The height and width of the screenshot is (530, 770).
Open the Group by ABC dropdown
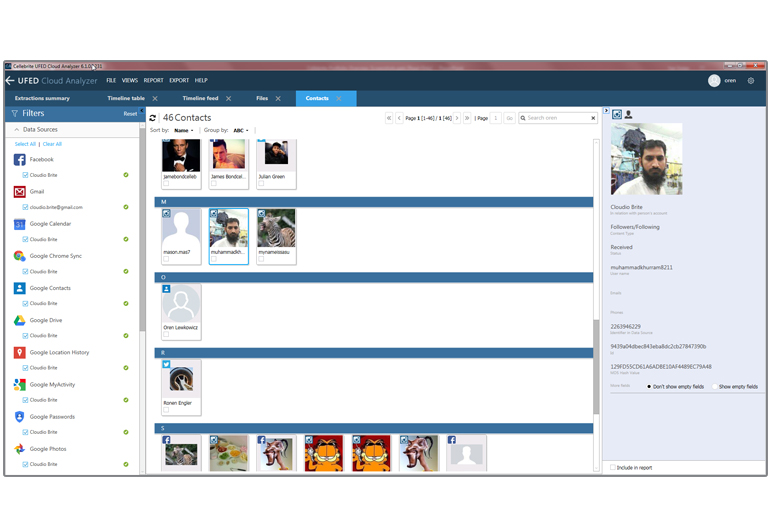tap(241, 131)
